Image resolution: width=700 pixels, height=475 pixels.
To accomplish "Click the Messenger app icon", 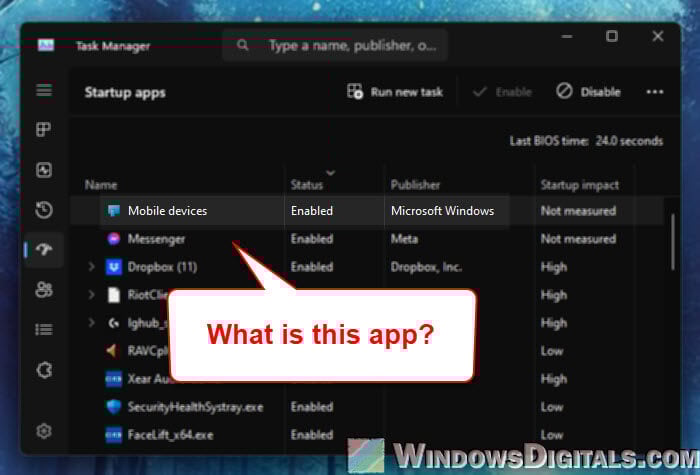I will 113,239.
